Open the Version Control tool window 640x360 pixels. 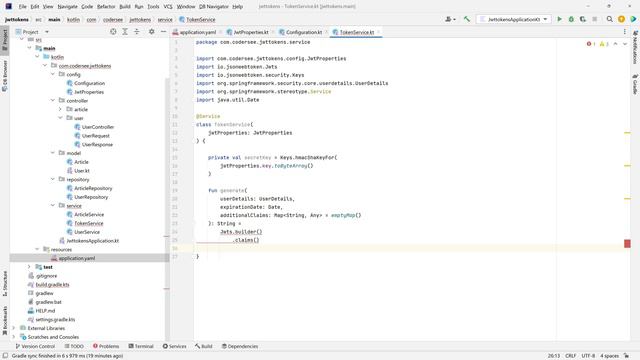pyautogui.click(x=35, y=346)
